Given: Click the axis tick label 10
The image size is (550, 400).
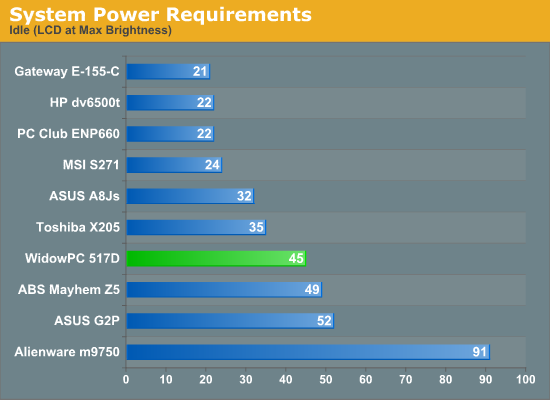Looking at the screenshot, I should point(166,379).
